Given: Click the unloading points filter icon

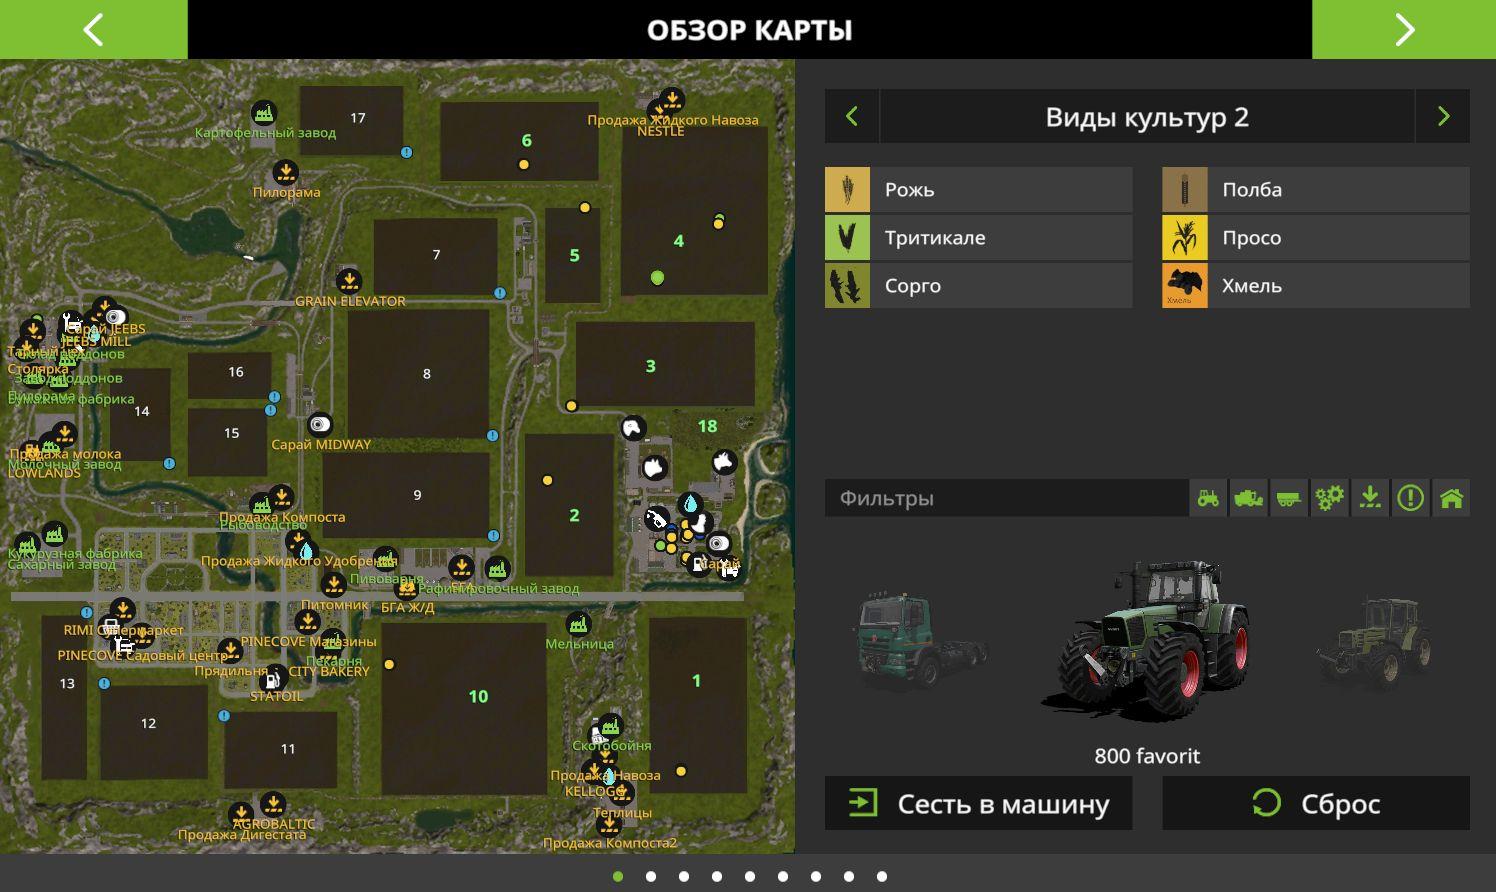Looking at the screenshot, I should [x=1370, y=498].
